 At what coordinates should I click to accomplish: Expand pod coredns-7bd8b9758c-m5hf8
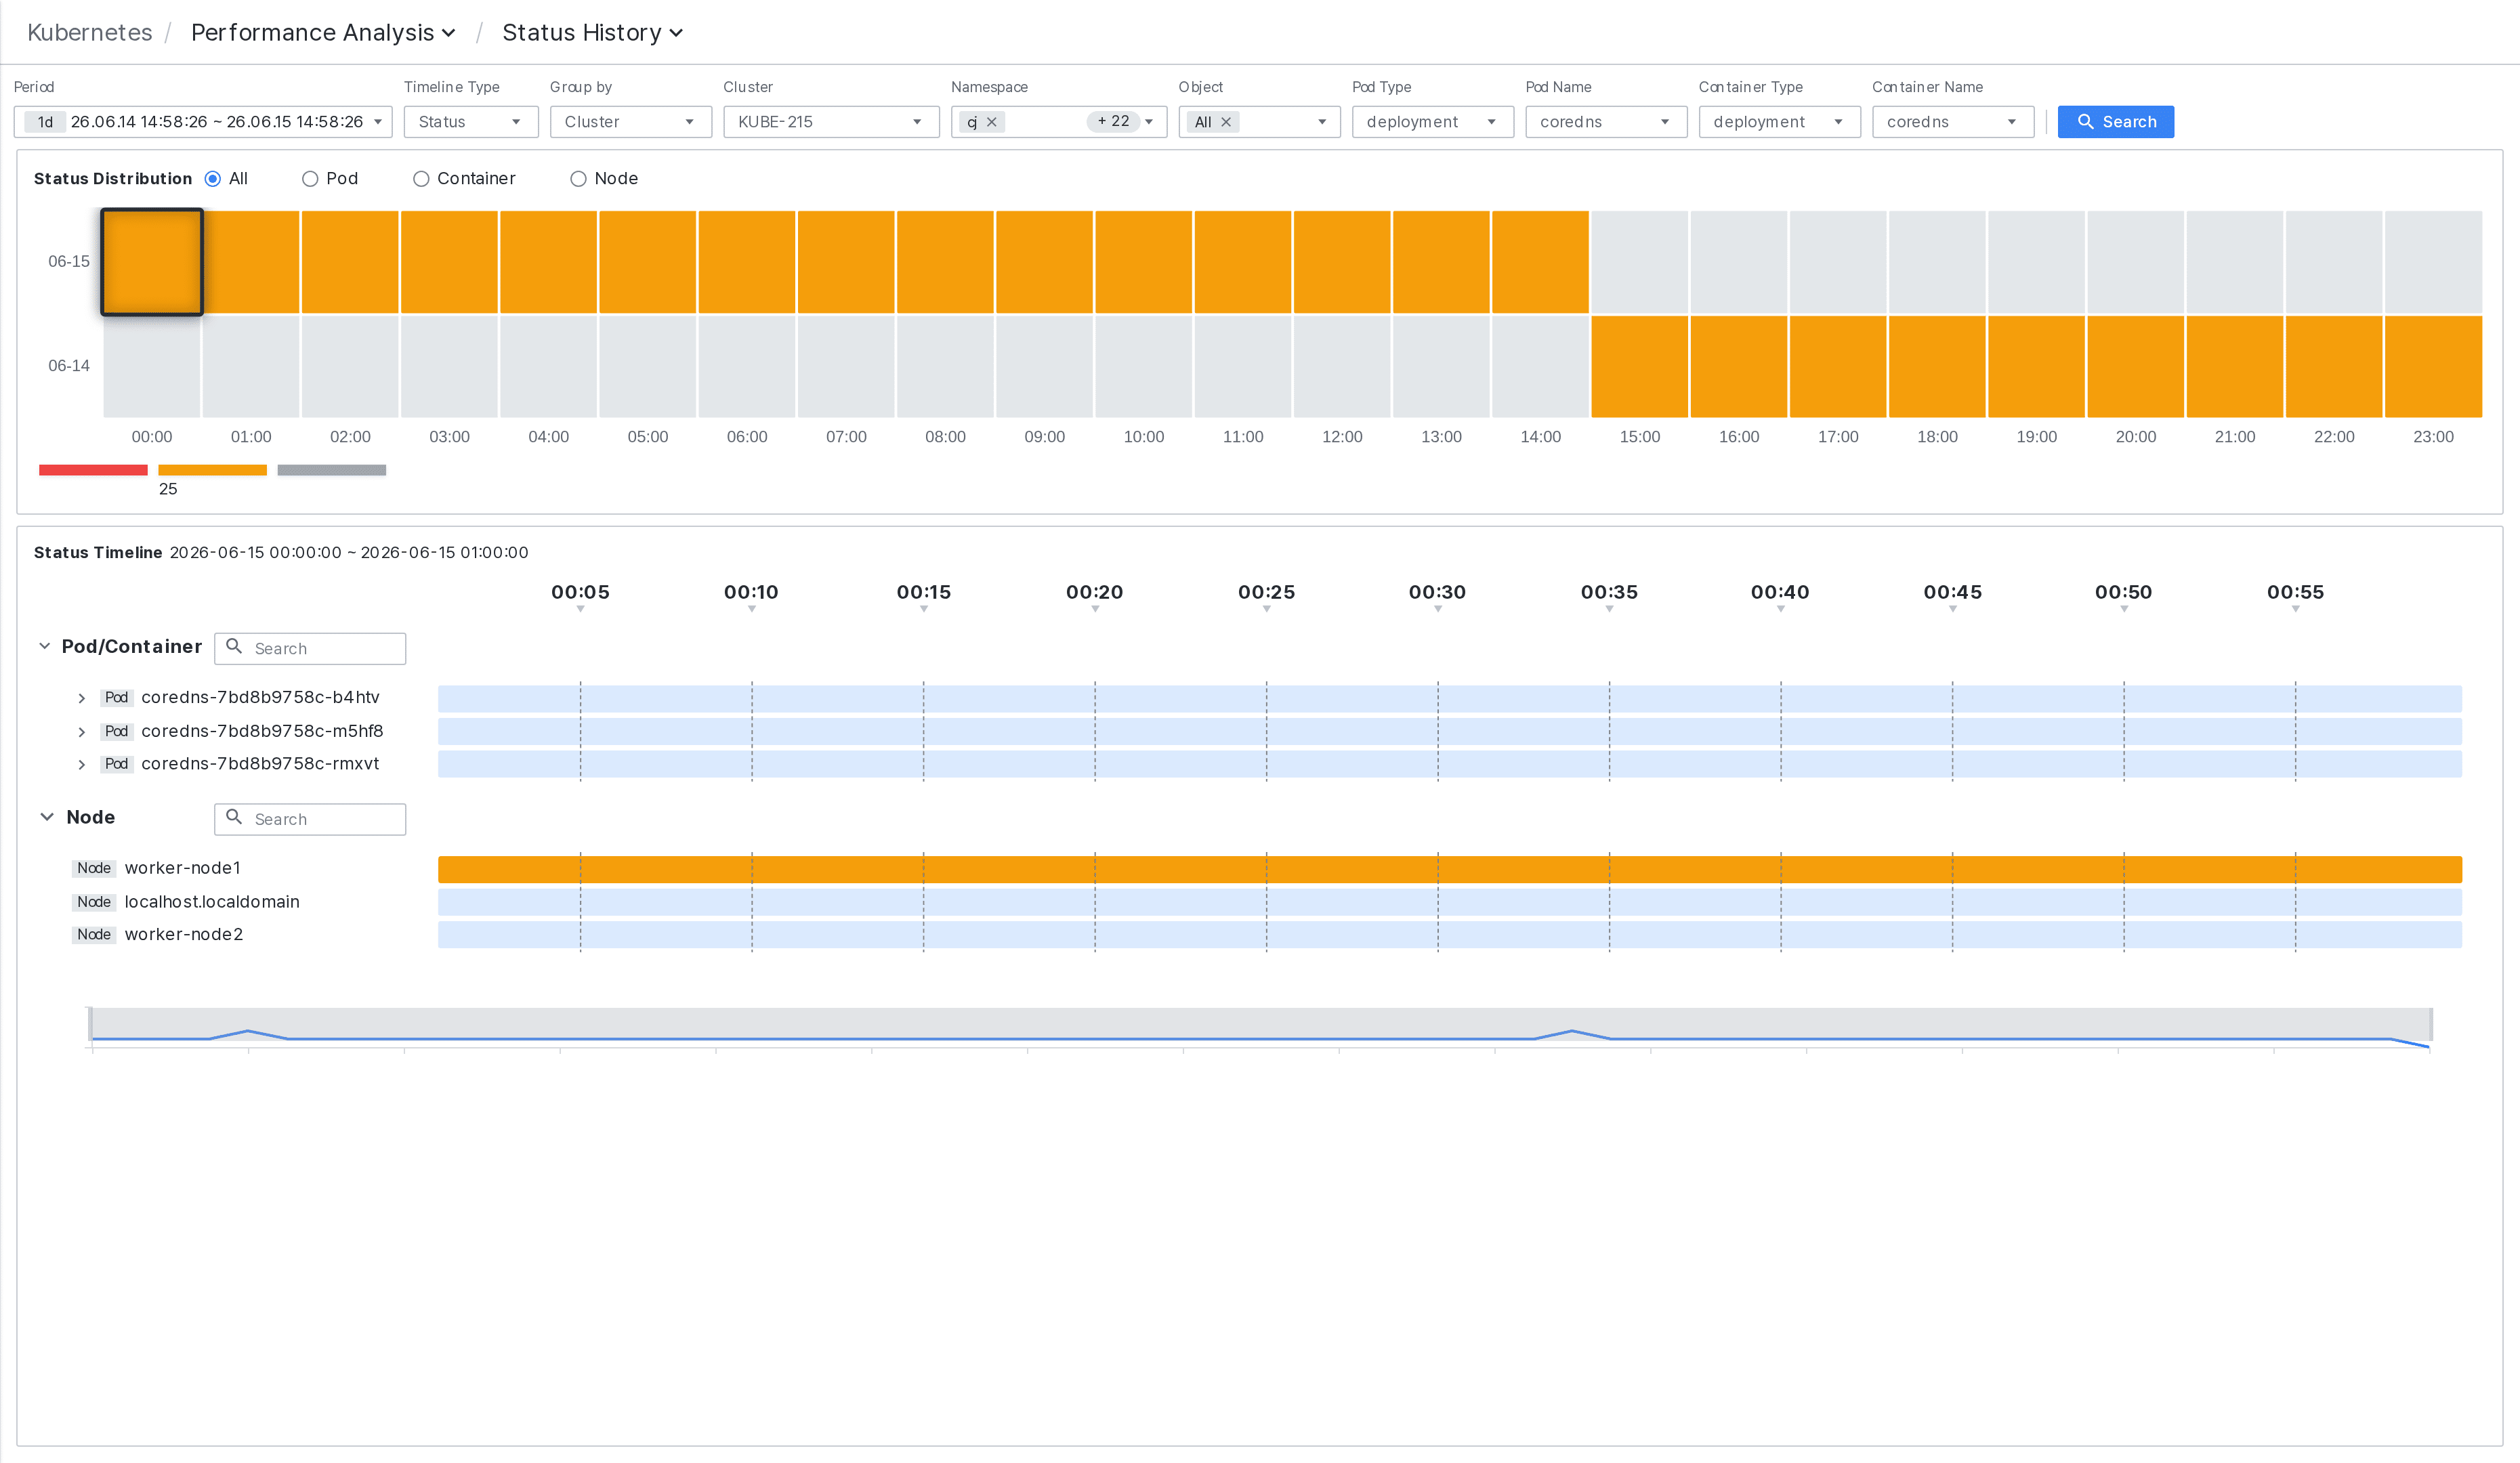(x=82, y=732)
